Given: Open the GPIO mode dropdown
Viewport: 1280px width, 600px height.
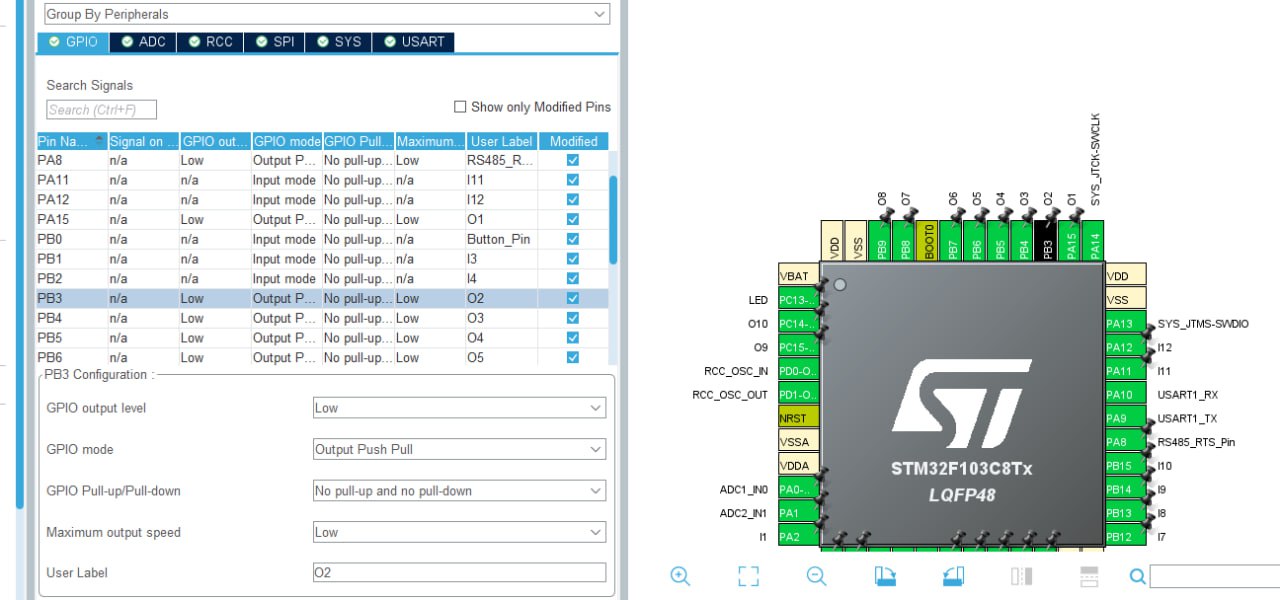Looking at the screenshot, I should coord(459,449).
